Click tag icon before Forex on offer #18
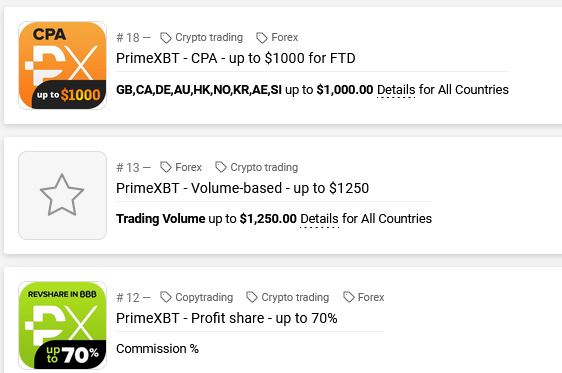 coord(262,38)
